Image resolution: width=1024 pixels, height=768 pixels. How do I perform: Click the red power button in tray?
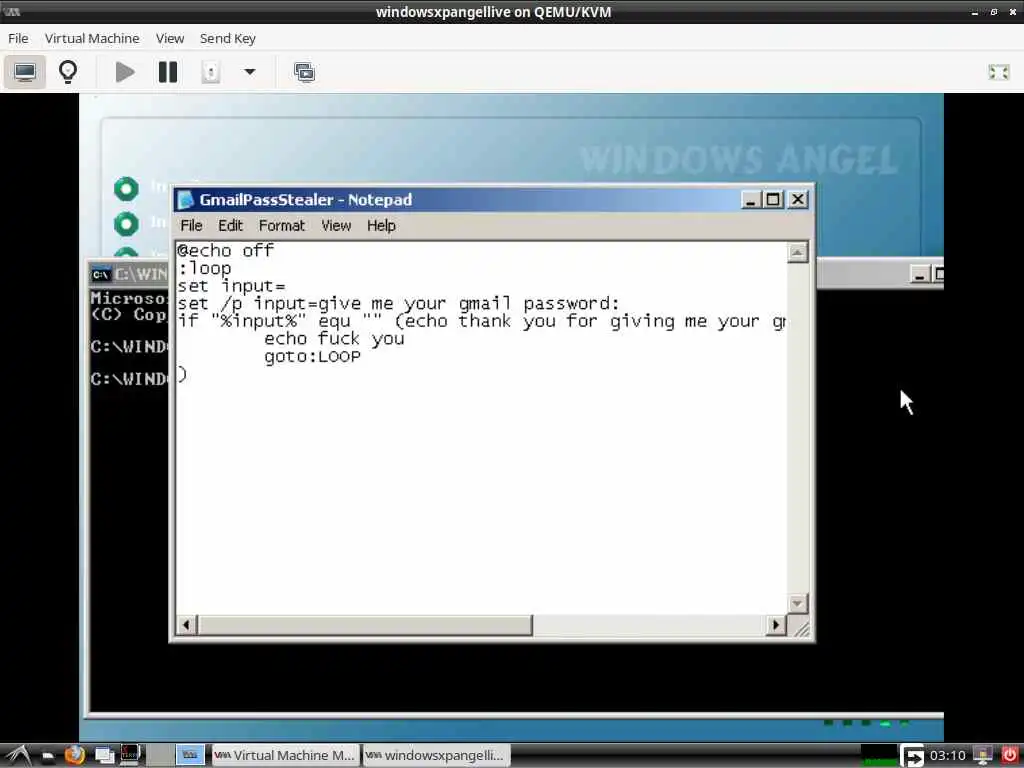pos(1009,756)
